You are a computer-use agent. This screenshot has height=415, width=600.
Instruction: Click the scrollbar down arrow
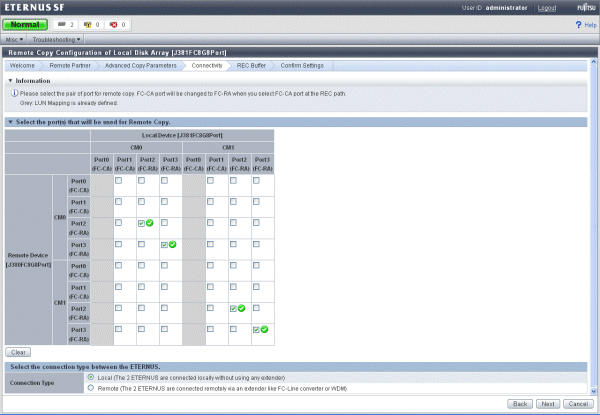pyautogui.click(x=593, y=391)
